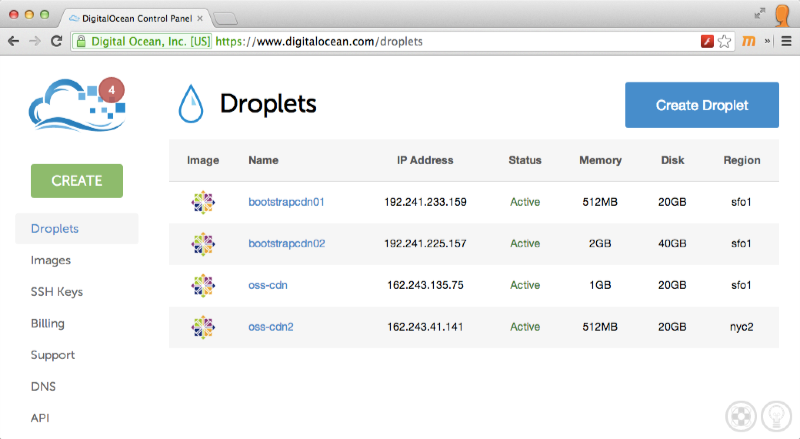800x439 pixels.
Task: Open the bootstrapcdn01 droplet link
Action: pos(286,202)
